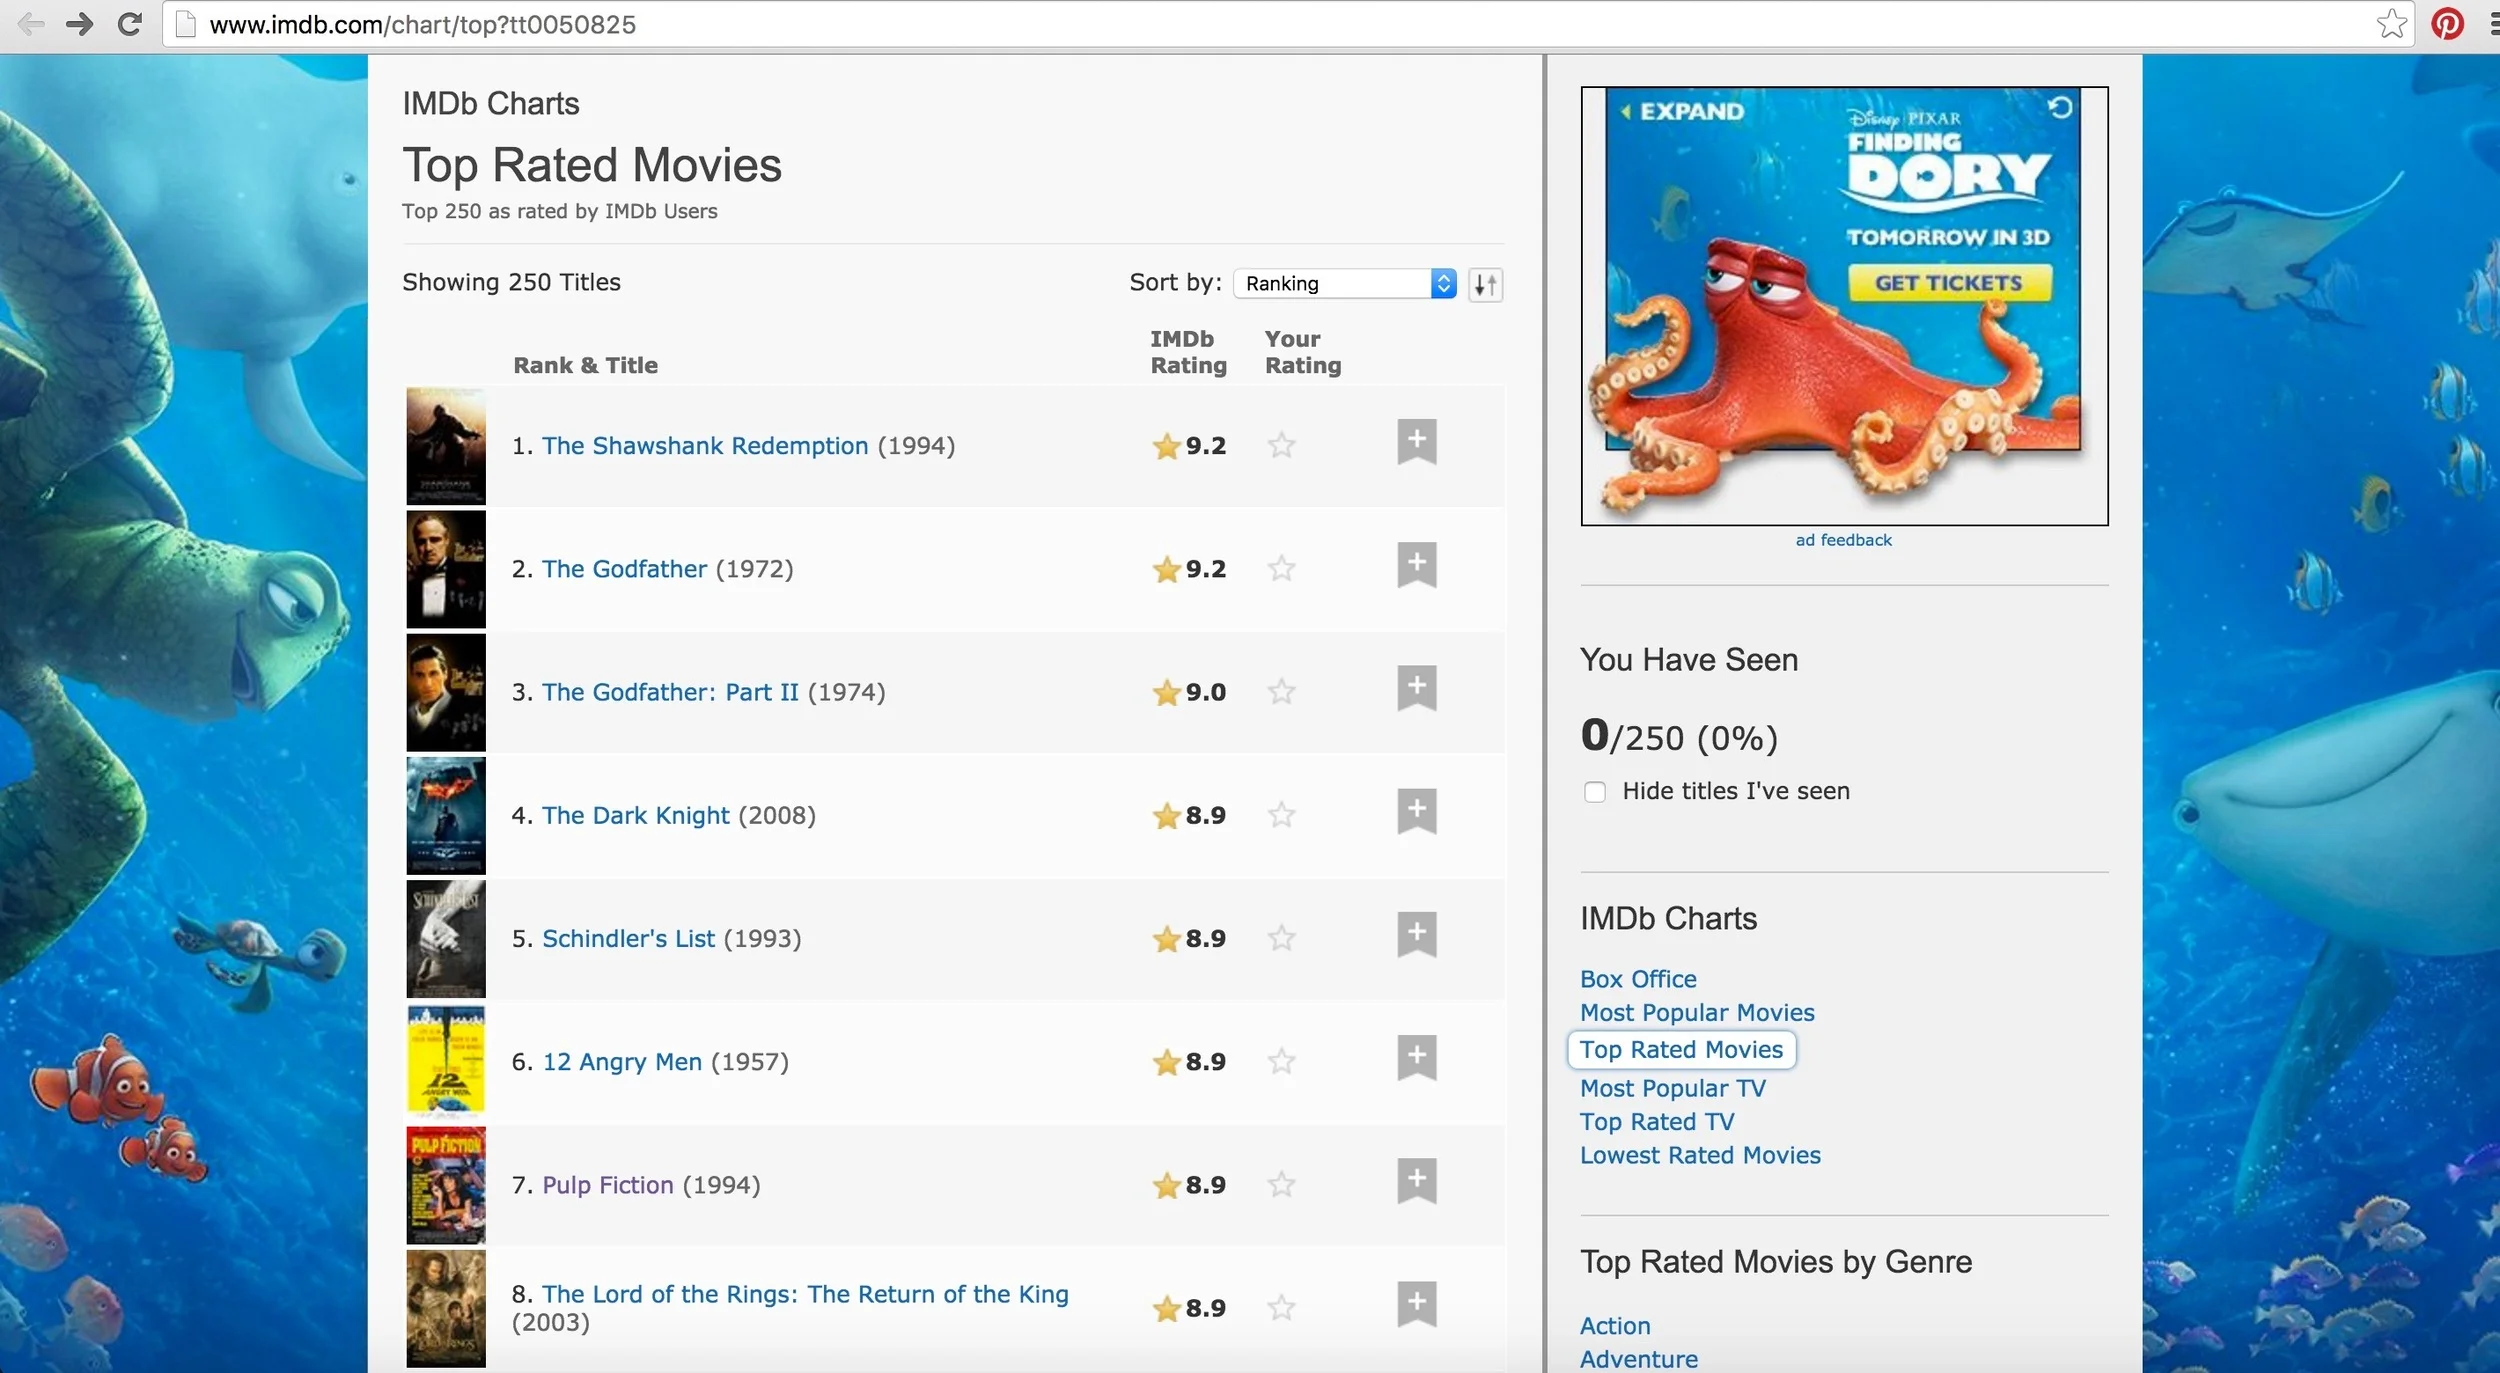Open Schindler's List title link
Viewport: 2500px width, 1373px height.
click(x=628, y=939)
